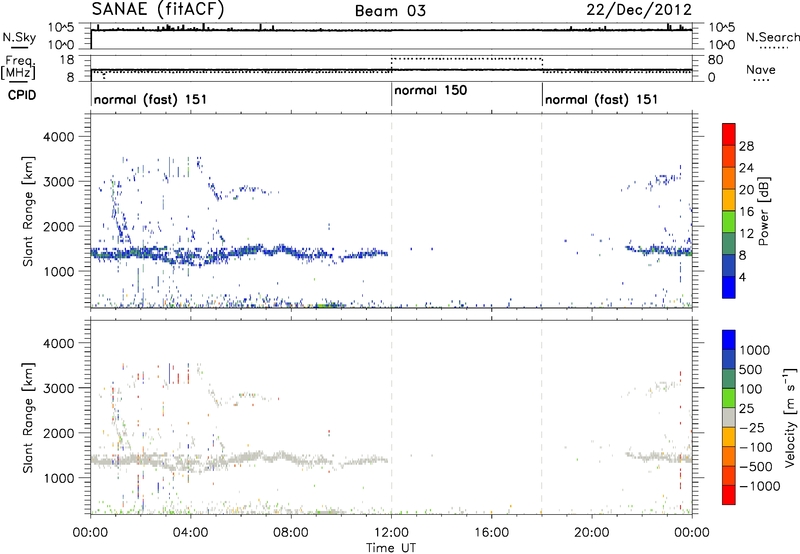Click the 18 MHz frequency axis tick
This screenshot has width=800, height=554.
[x=66, y=60]
